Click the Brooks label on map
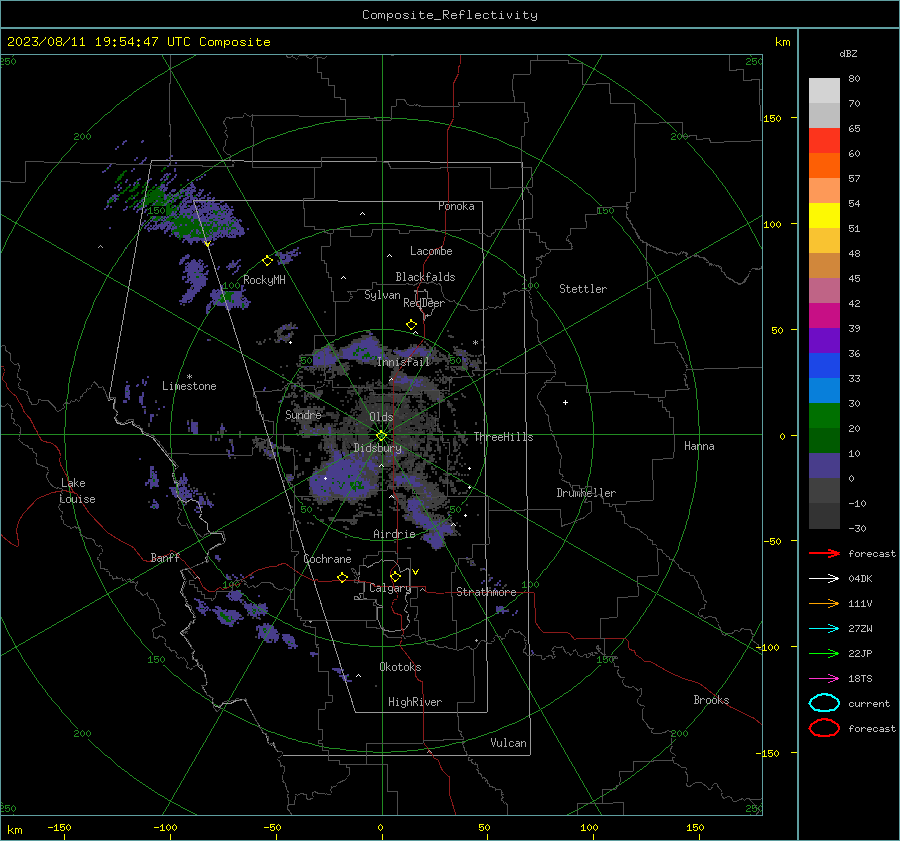 pos(711,700)
